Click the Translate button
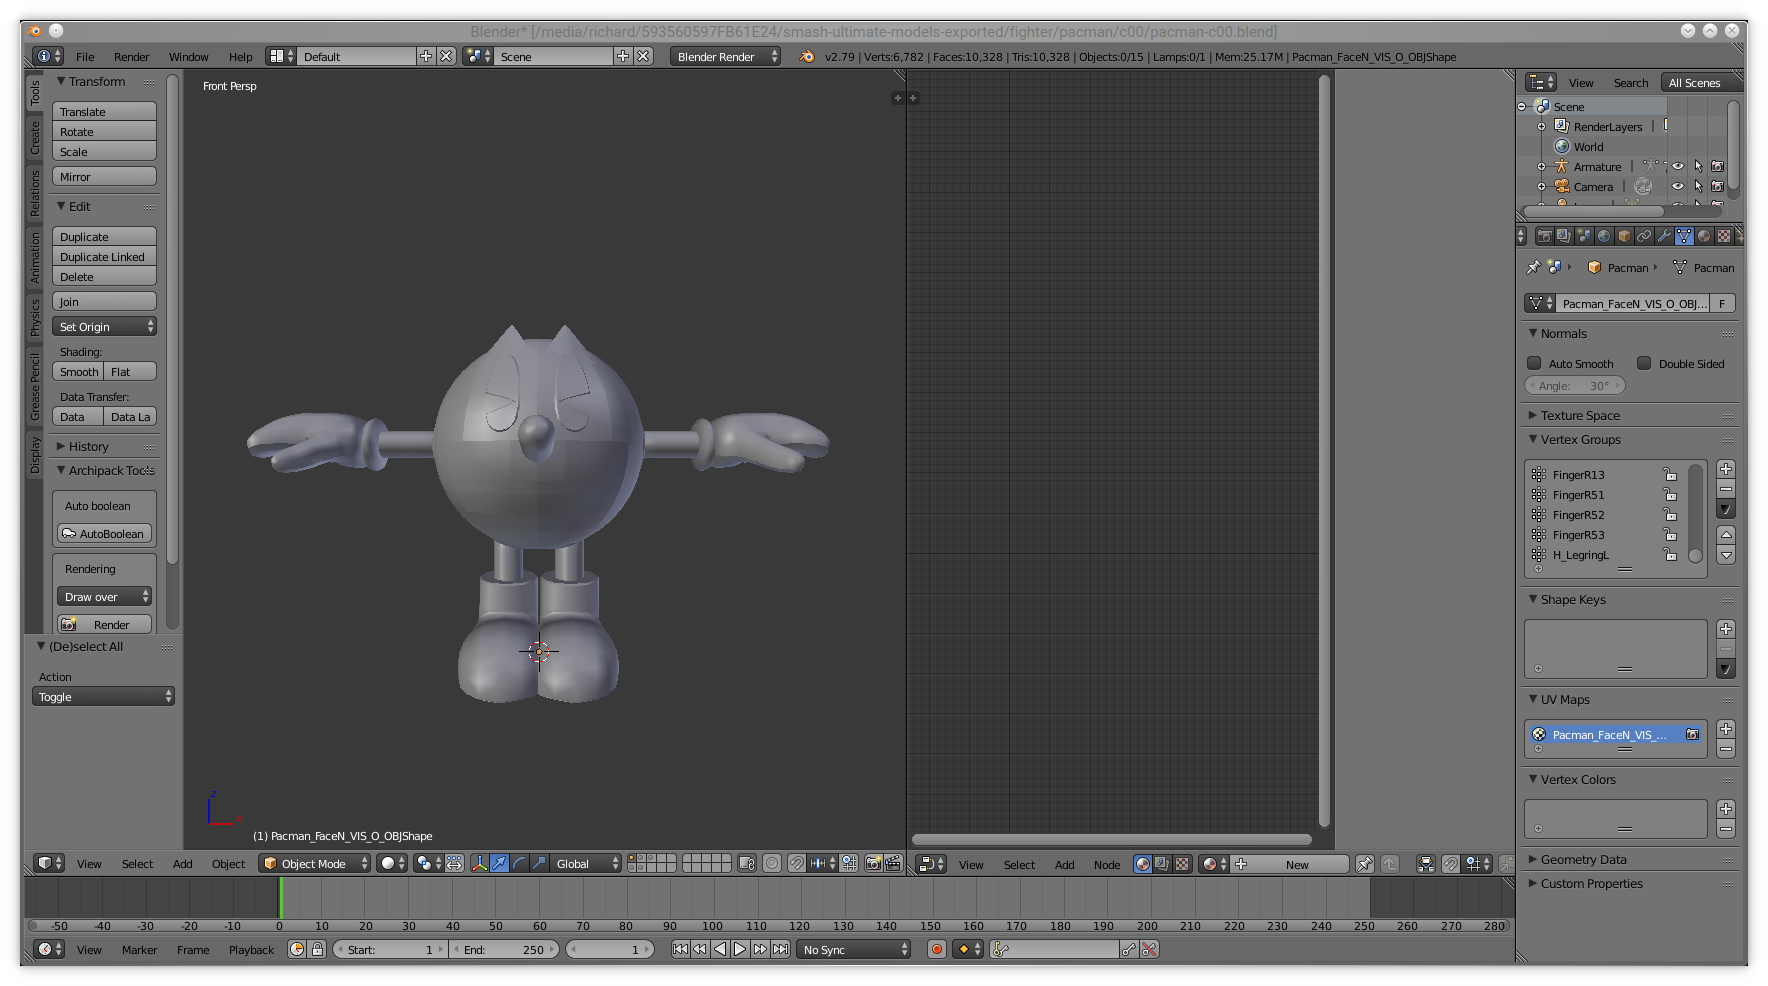Screen dimensions: 1768x986 point(104,112)
